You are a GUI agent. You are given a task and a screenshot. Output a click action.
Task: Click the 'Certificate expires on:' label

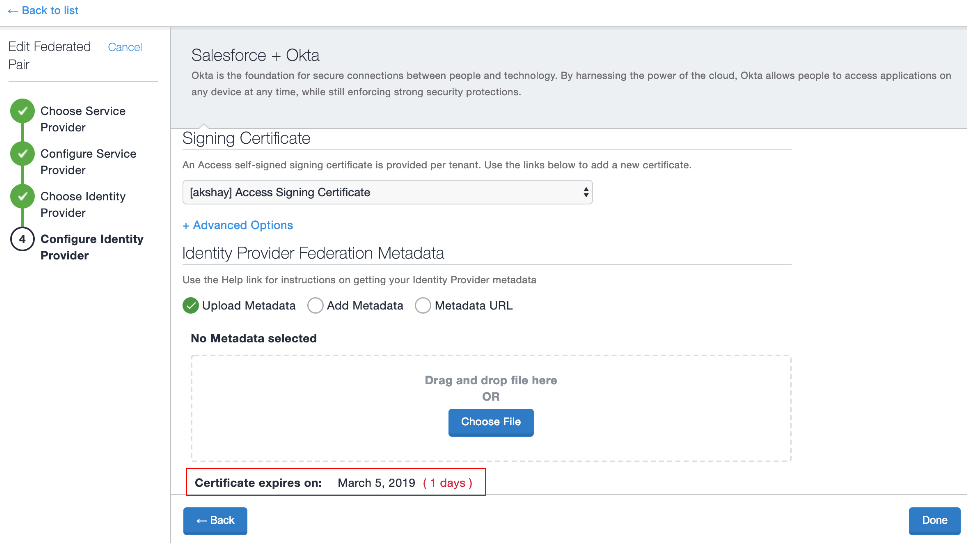(258, 483)
